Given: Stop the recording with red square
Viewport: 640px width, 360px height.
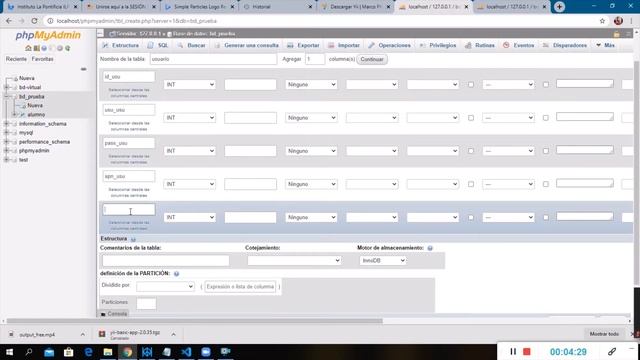Looking at the screenshot, I should (x=527, y=351).
